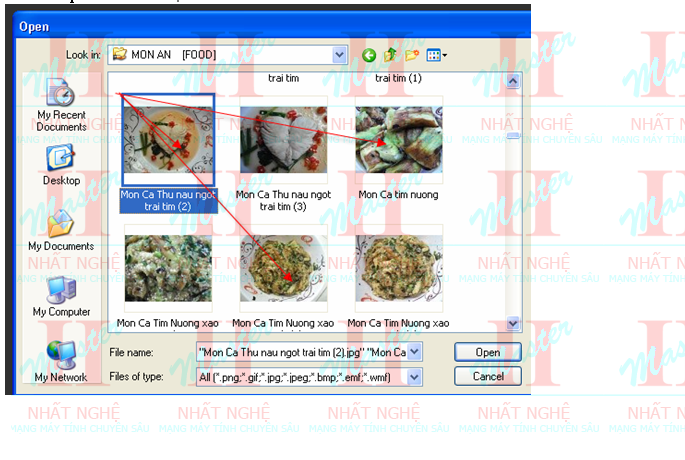Expand the Look in folder dropdown
This screenshot has width=685, height=460.
click(339, 55)
